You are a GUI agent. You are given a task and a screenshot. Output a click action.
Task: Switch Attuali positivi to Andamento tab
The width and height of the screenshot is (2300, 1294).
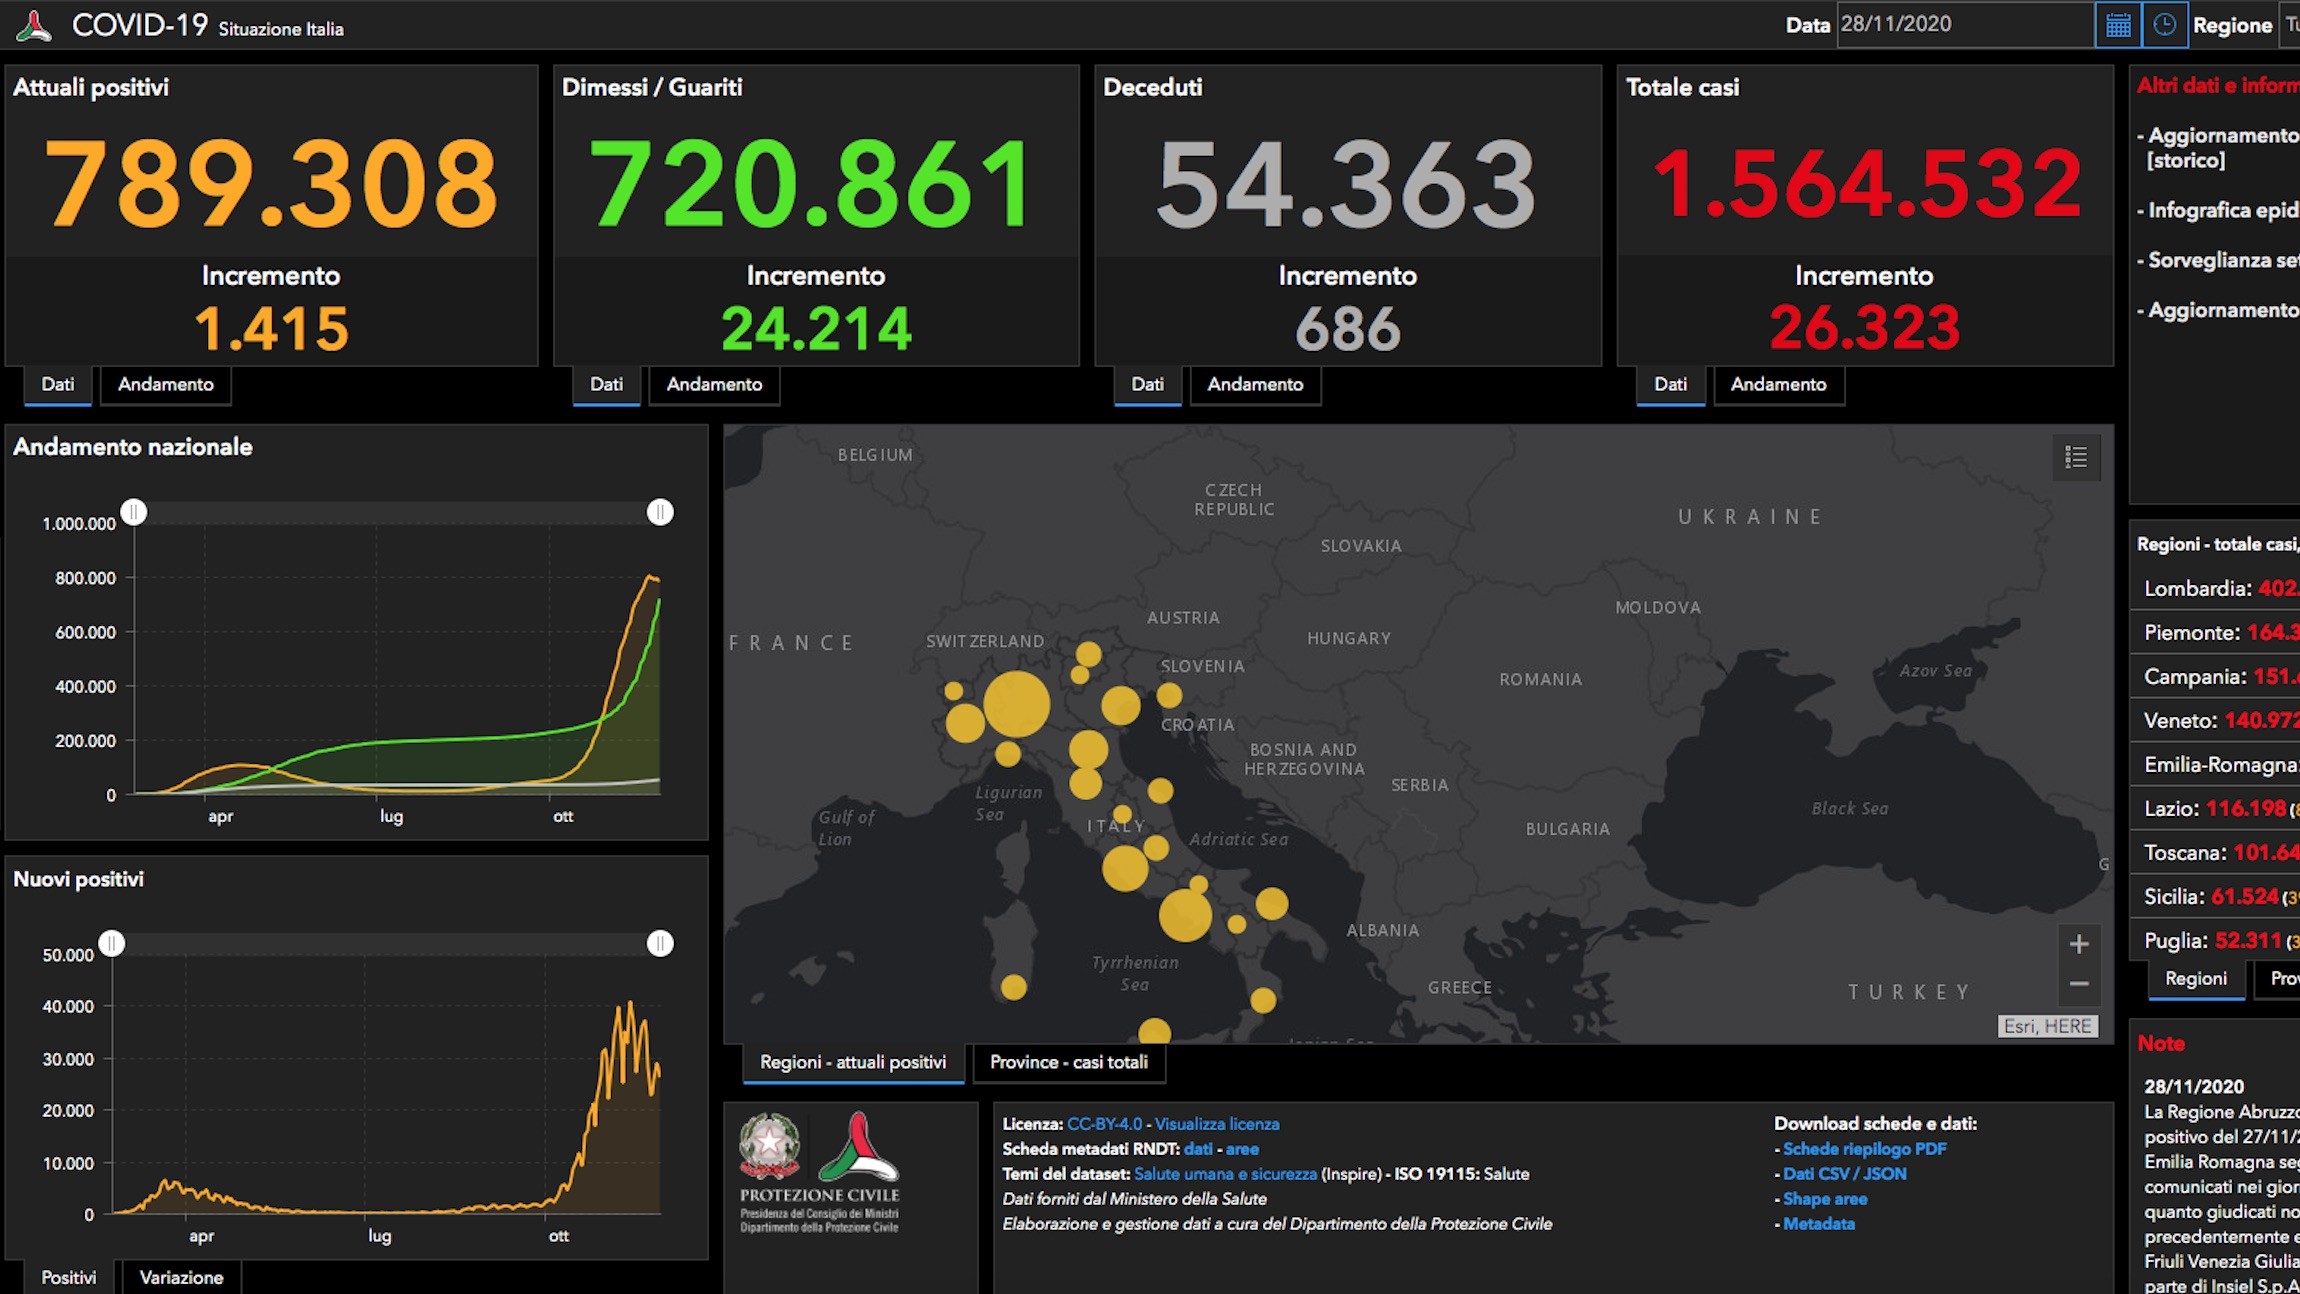point(166,385)
